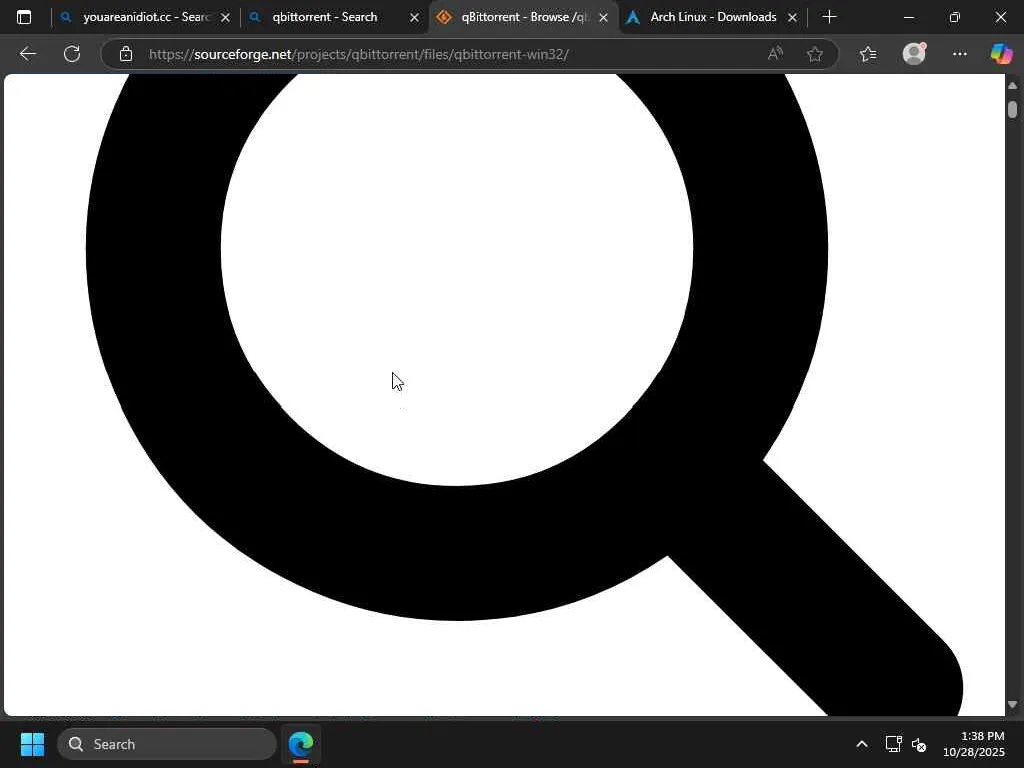This screenshot has height=768, width=1024.
Task: Open the Favorites list icon
Action: [x=868, y=54]
